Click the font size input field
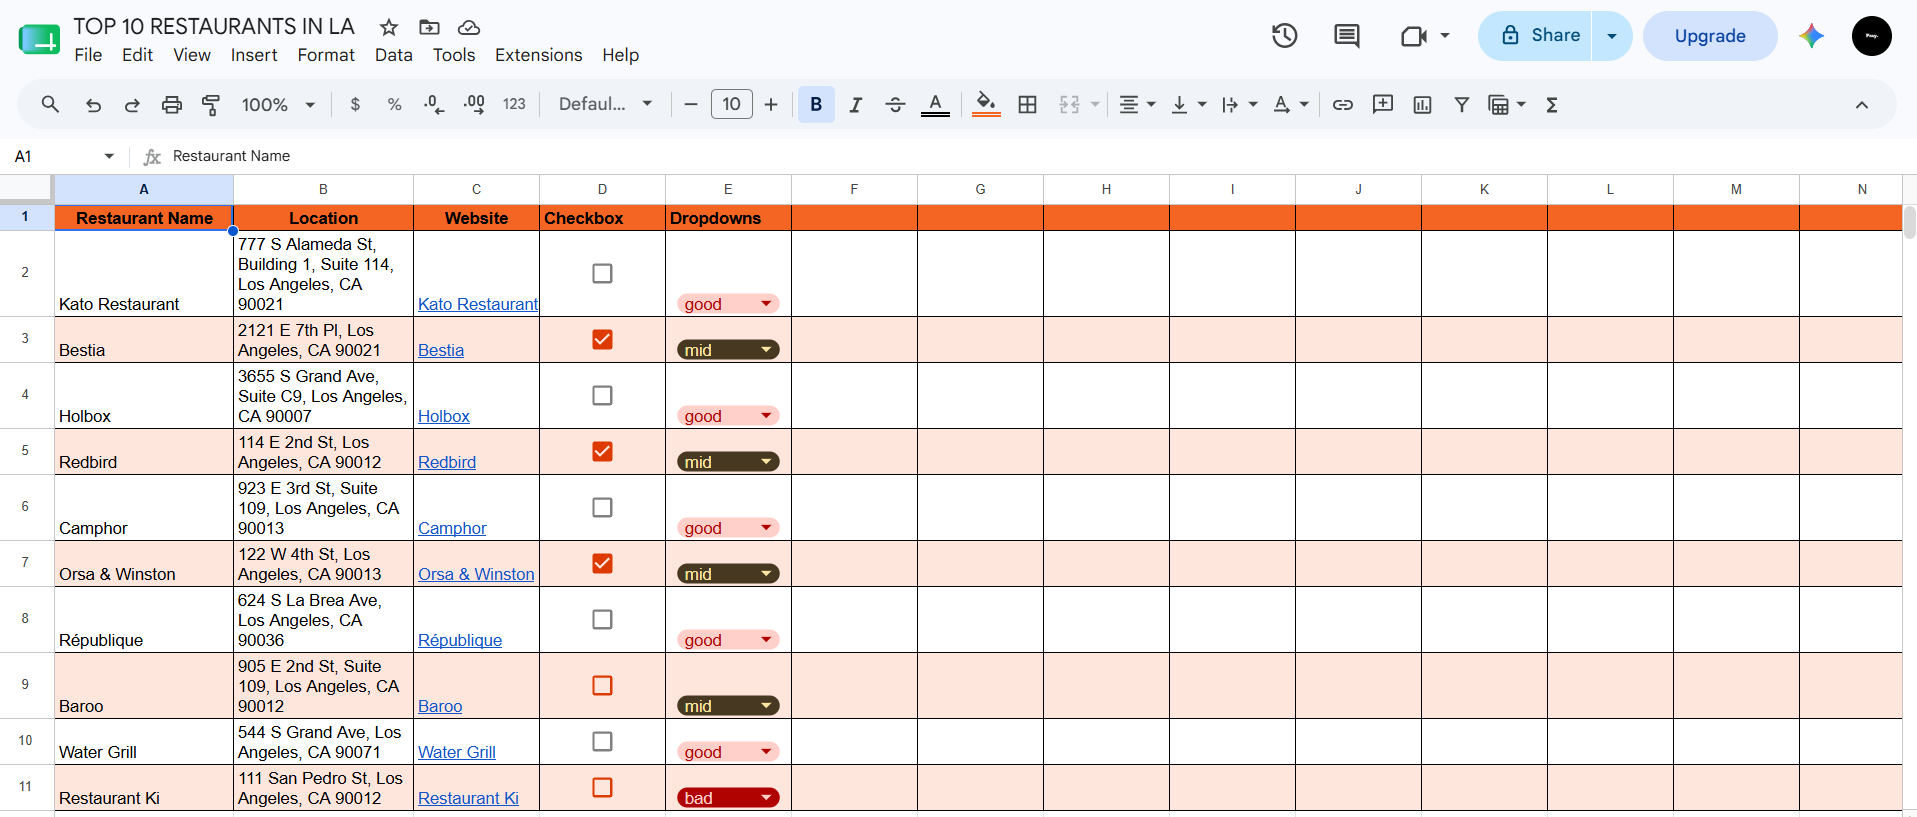Screen dimensions: 1917x817 [x=732, y=104]
